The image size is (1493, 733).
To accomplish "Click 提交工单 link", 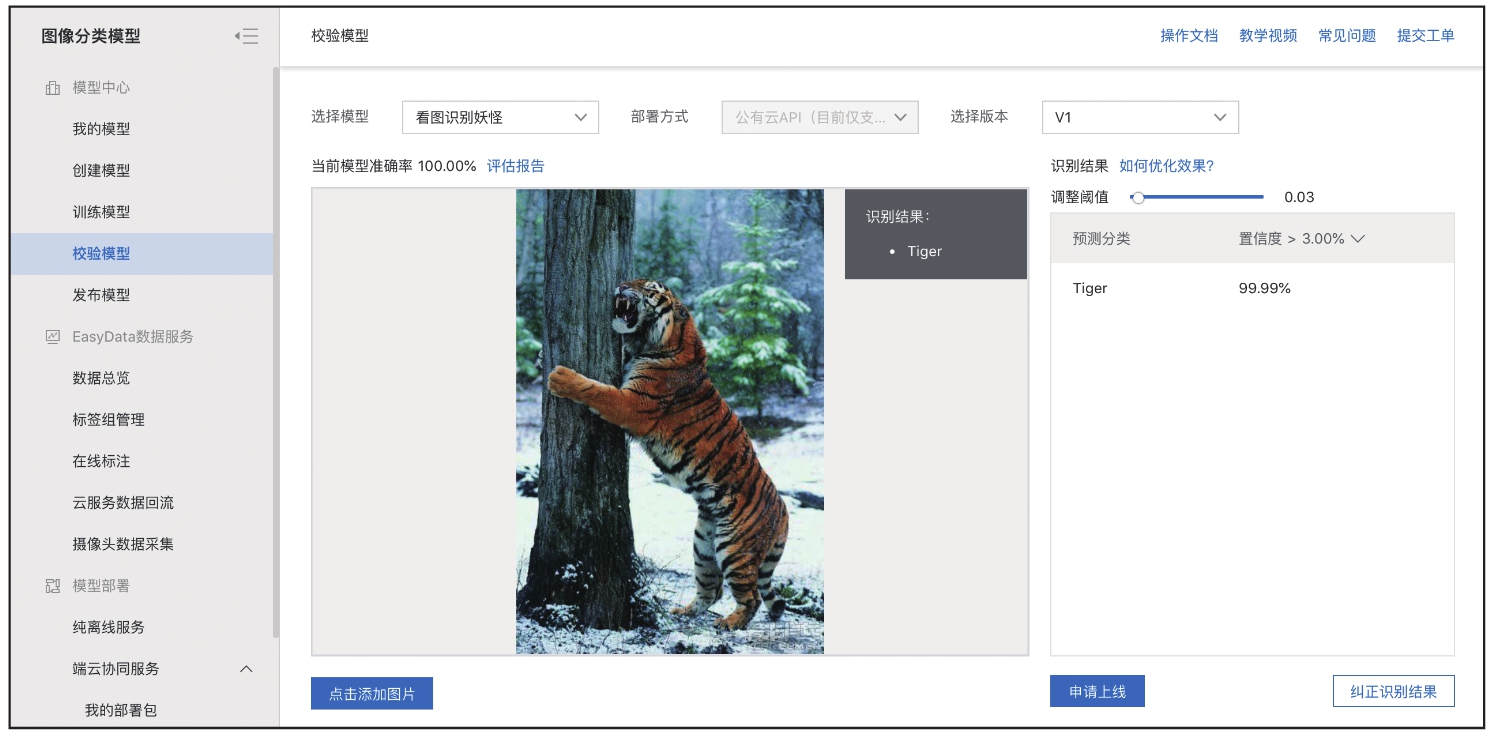I will pyautogui.click(x=1425, y=36).
